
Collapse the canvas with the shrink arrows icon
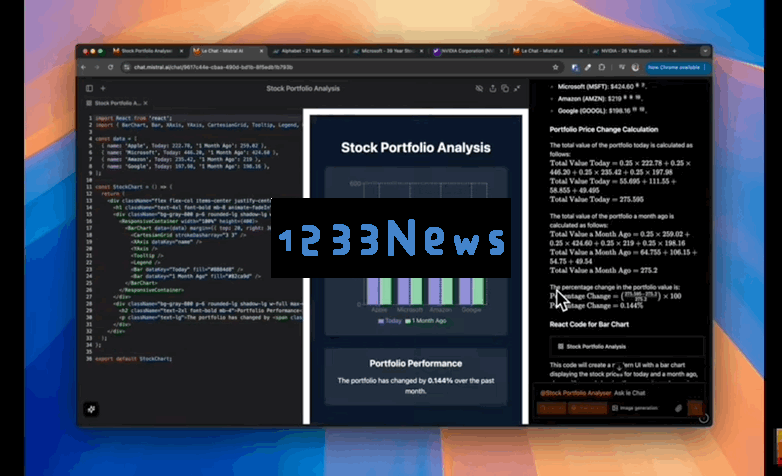click(x=517, y=88)
